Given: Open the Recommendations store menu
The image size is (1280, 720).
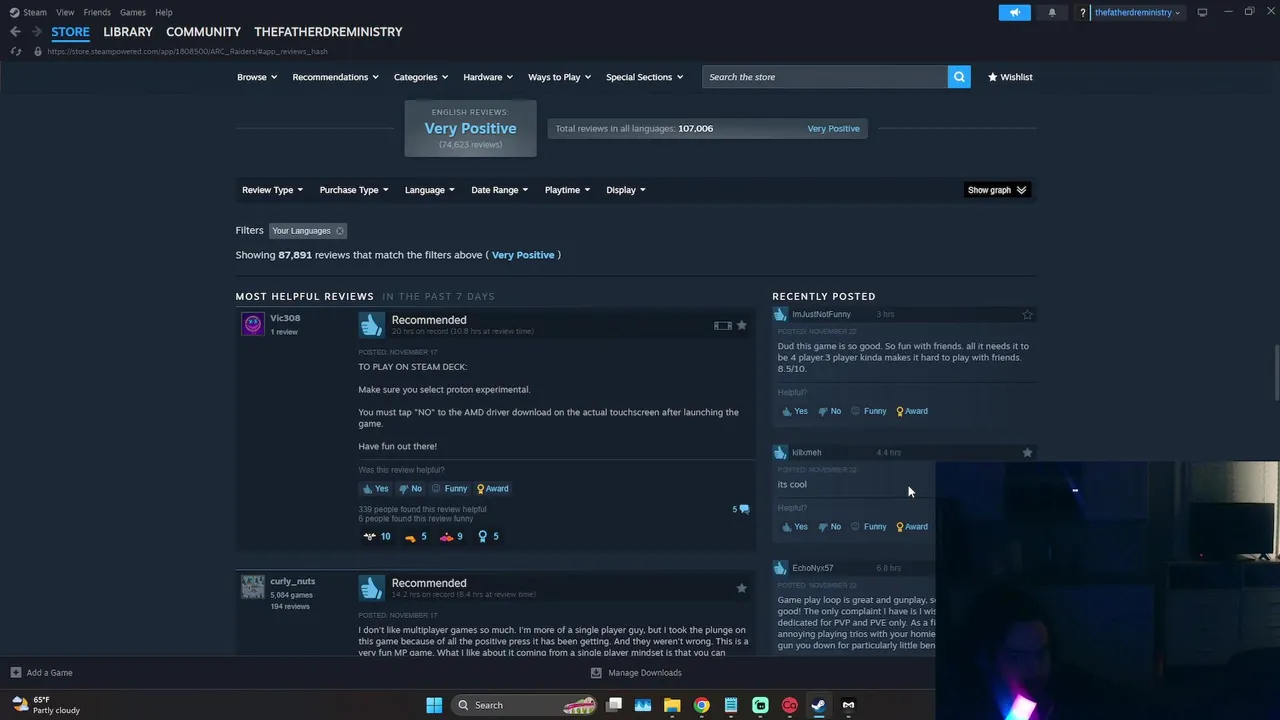Looking at the screenshot, I should point(335,77).
